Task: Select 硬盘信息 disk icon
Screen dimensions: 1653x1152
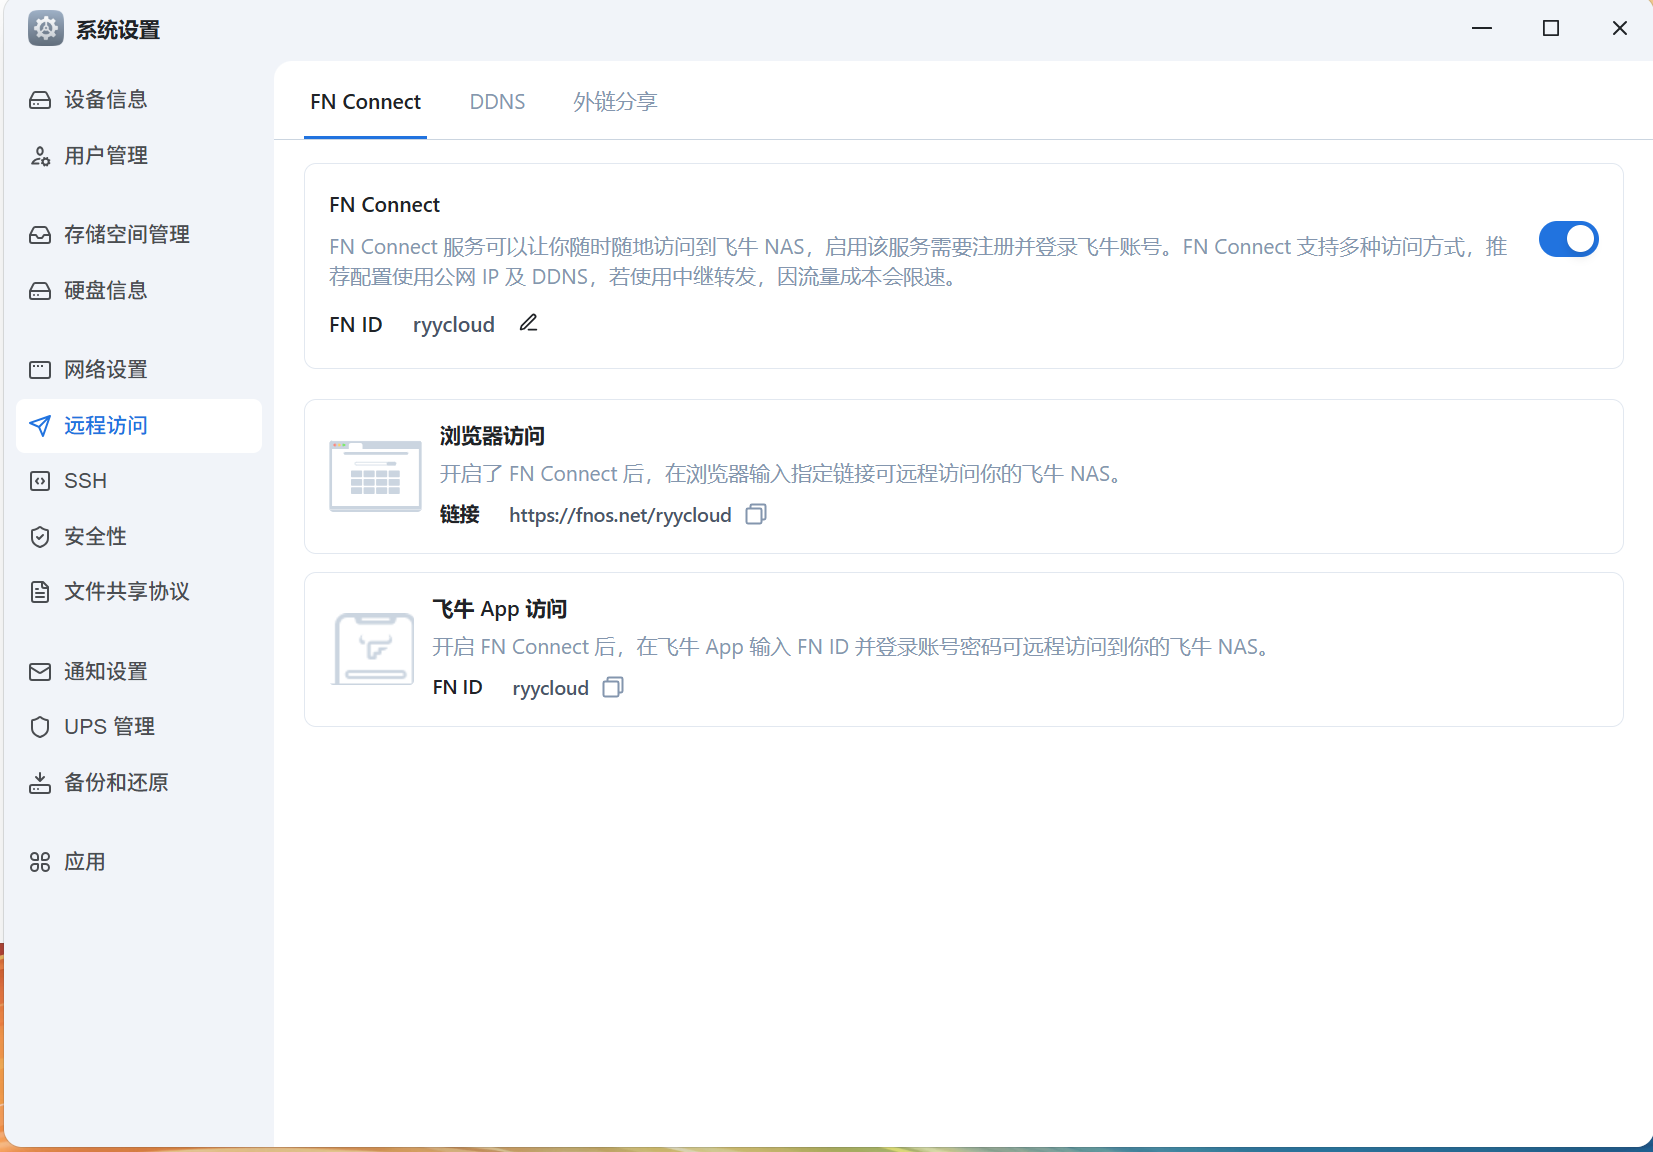Action: (x=40, y=291)
